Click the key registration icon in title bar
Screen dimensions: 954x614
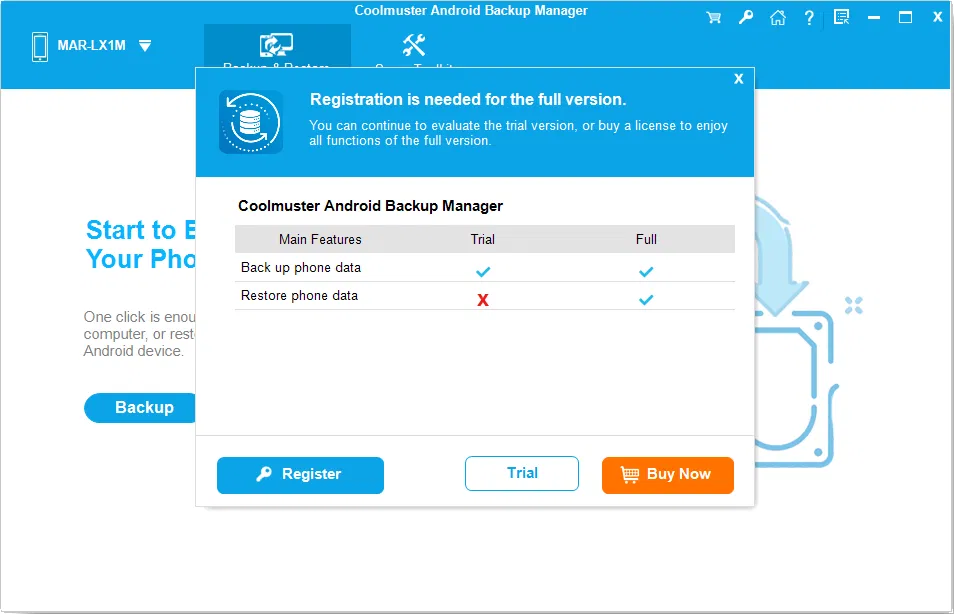[745, 17]
